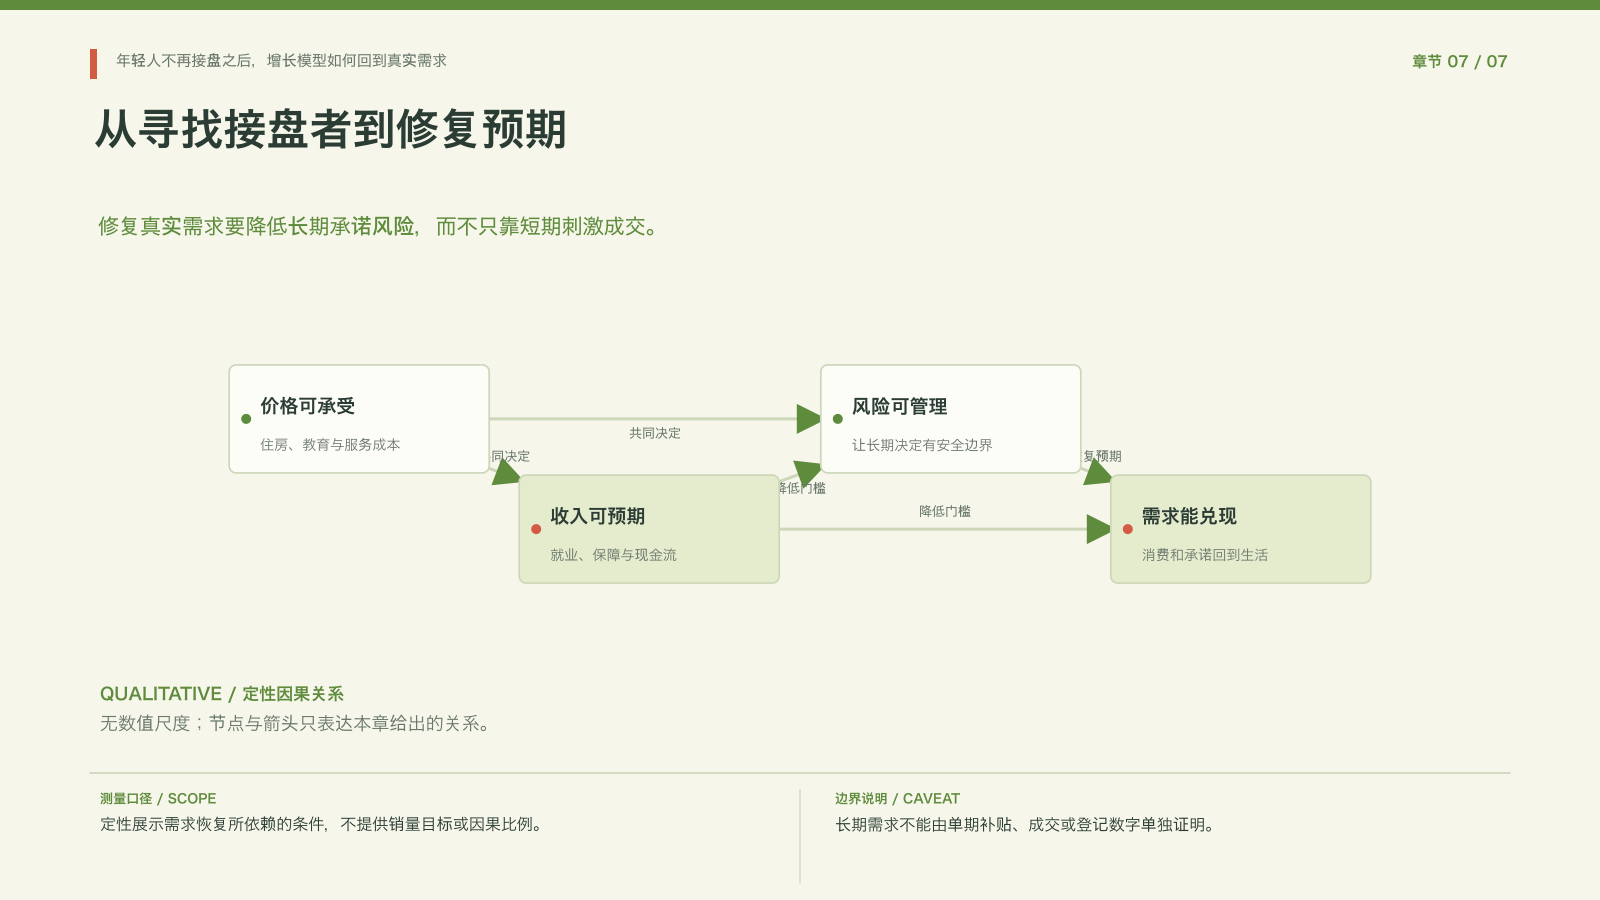Select the 价格可承受 node card
The height and width of the screenshot is (900, 1600).
coord(359,419)
